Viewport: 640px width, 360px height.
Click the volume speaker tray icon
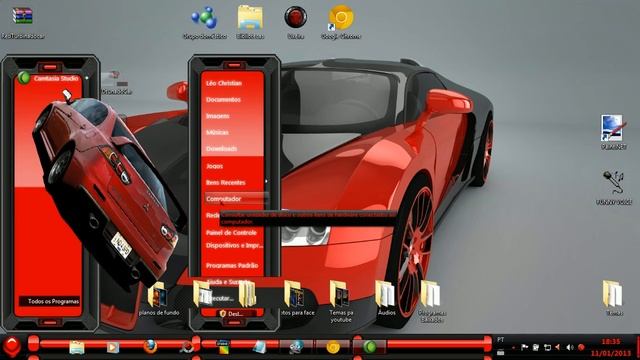(570, 347)
